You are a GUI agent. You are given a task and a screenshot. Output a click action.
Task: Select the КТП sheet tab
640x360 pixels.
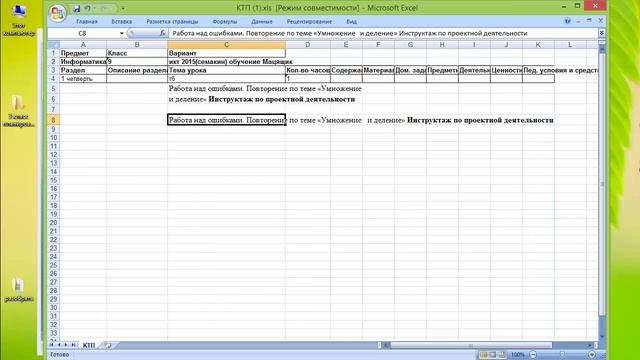point(89,345)
